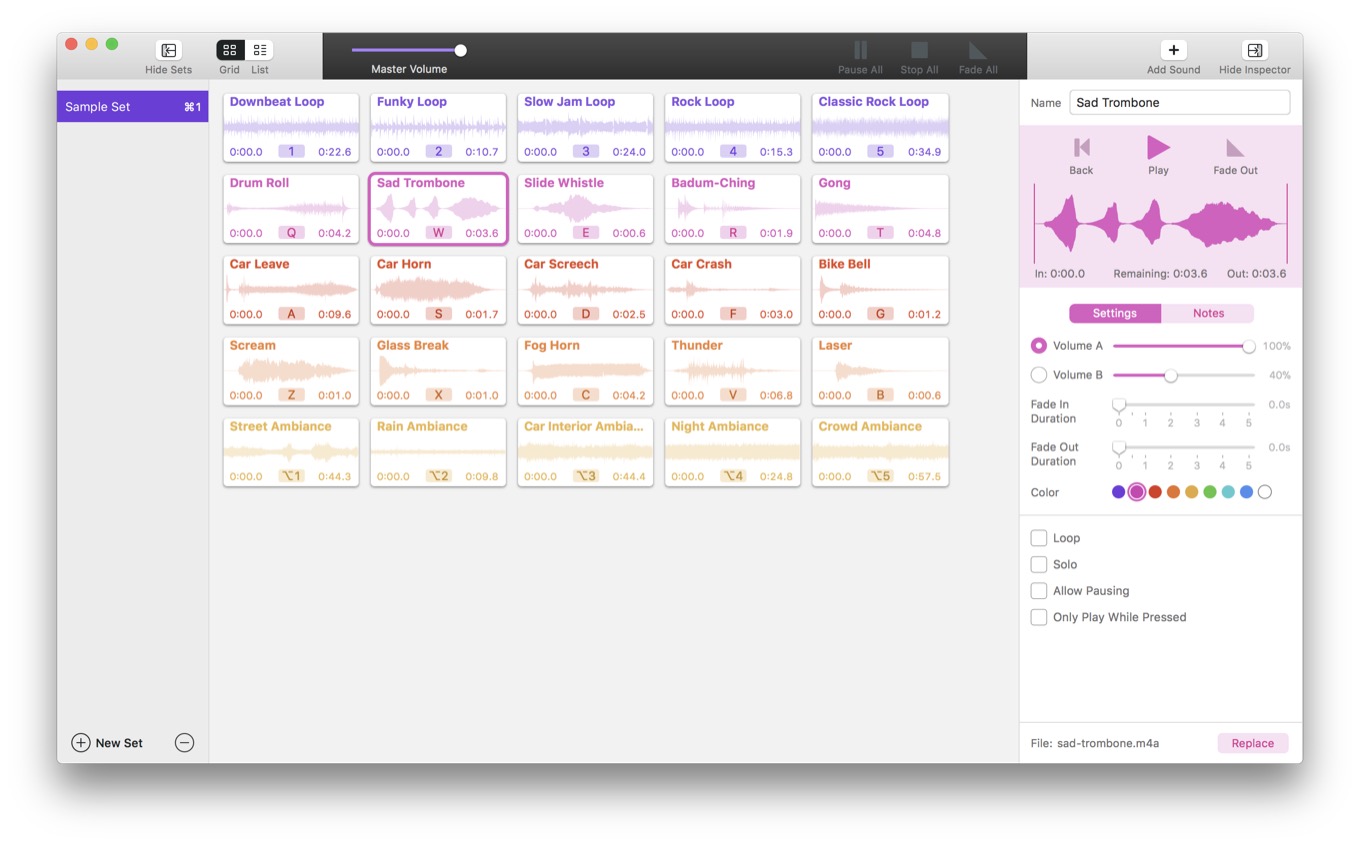
Task: Add Sound using the toolbar icon
Action: point(1172,52)
